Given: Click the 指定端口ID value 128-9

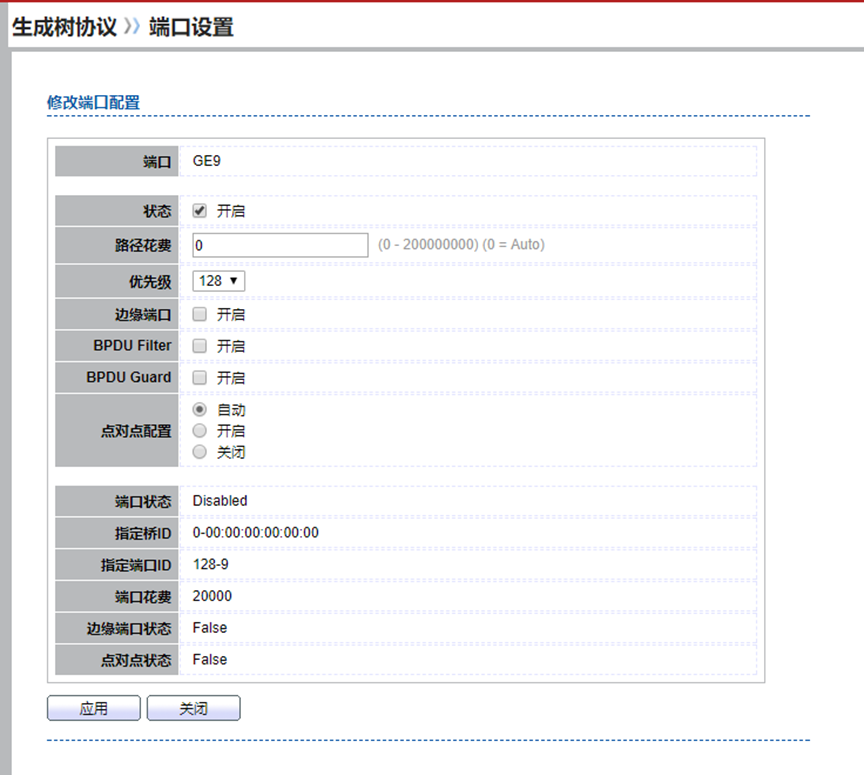Looking at the screenshot, I should pyautogui.click(x=210, y=565).
